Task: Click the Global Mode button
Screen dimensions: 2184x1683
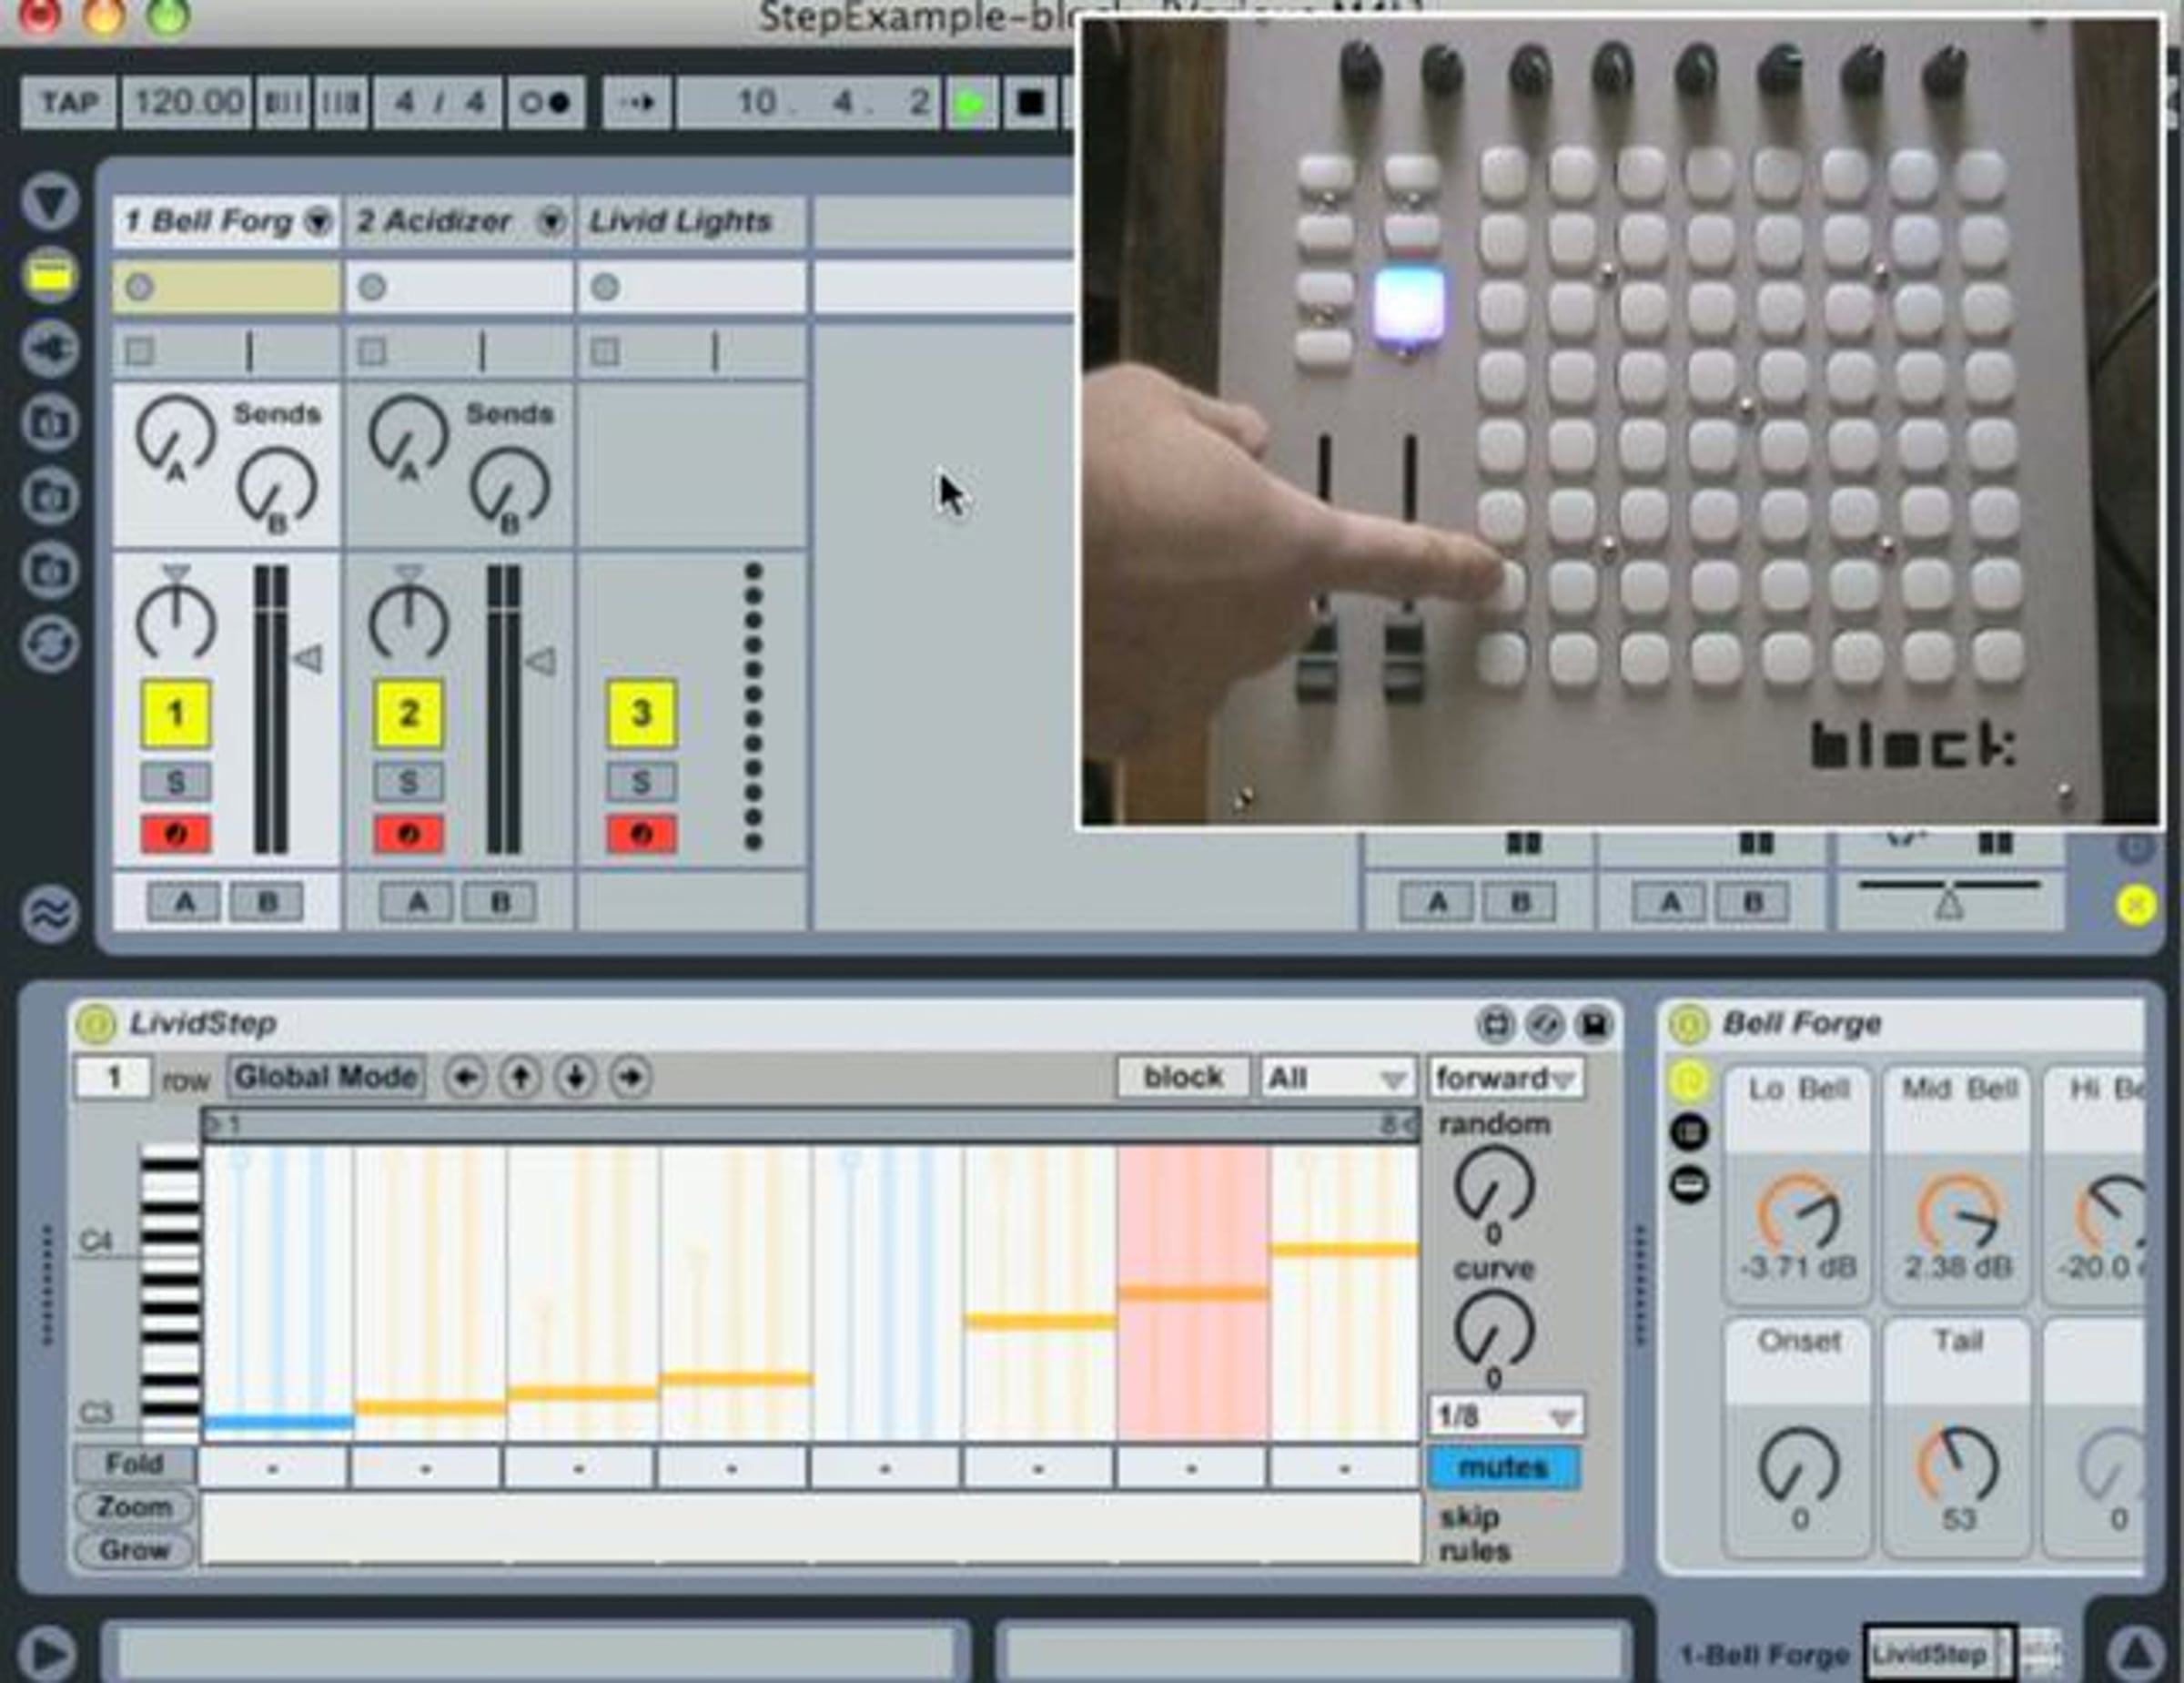Action: (326, 1077)
